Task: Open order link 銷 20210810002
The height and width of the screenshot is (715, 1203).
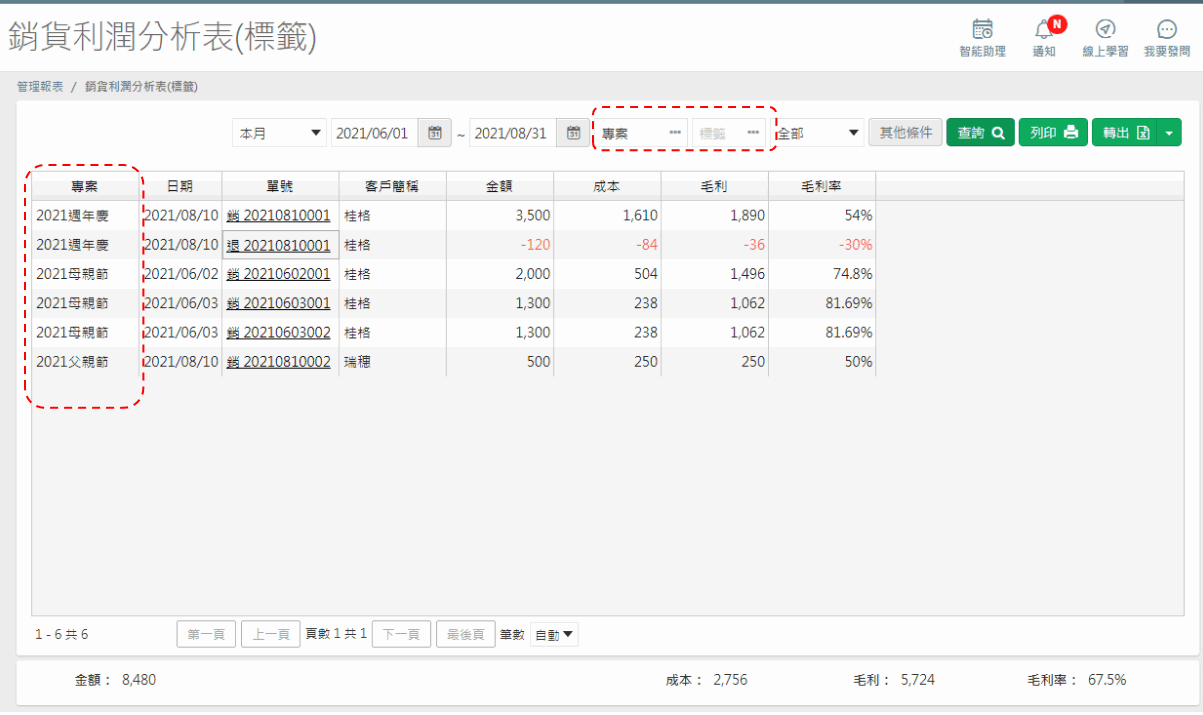Action: coord(278,362)
